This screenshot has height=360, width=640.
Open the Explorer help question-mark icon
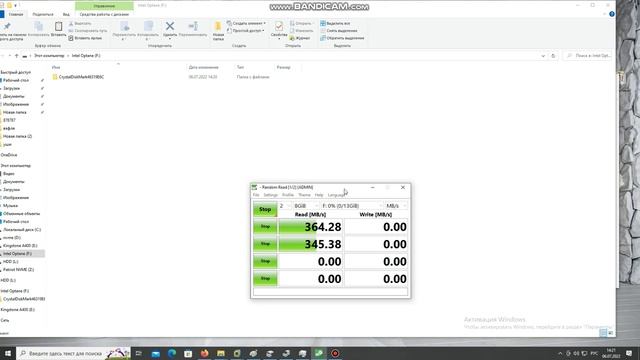(611, 14)
